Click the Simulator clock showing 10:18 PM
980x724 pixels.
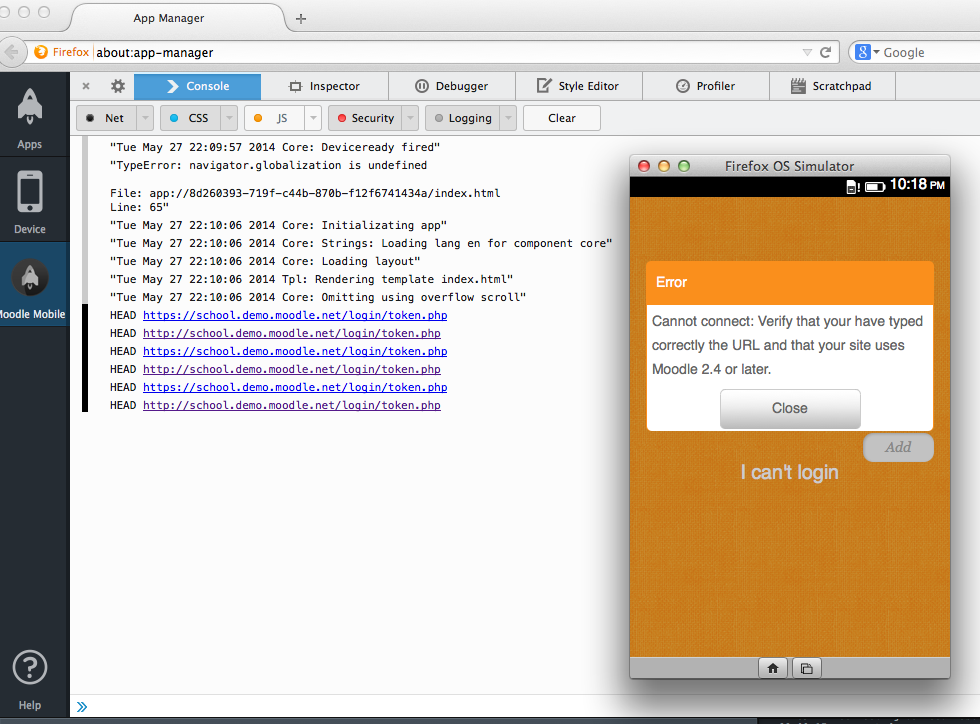point(917,184)
